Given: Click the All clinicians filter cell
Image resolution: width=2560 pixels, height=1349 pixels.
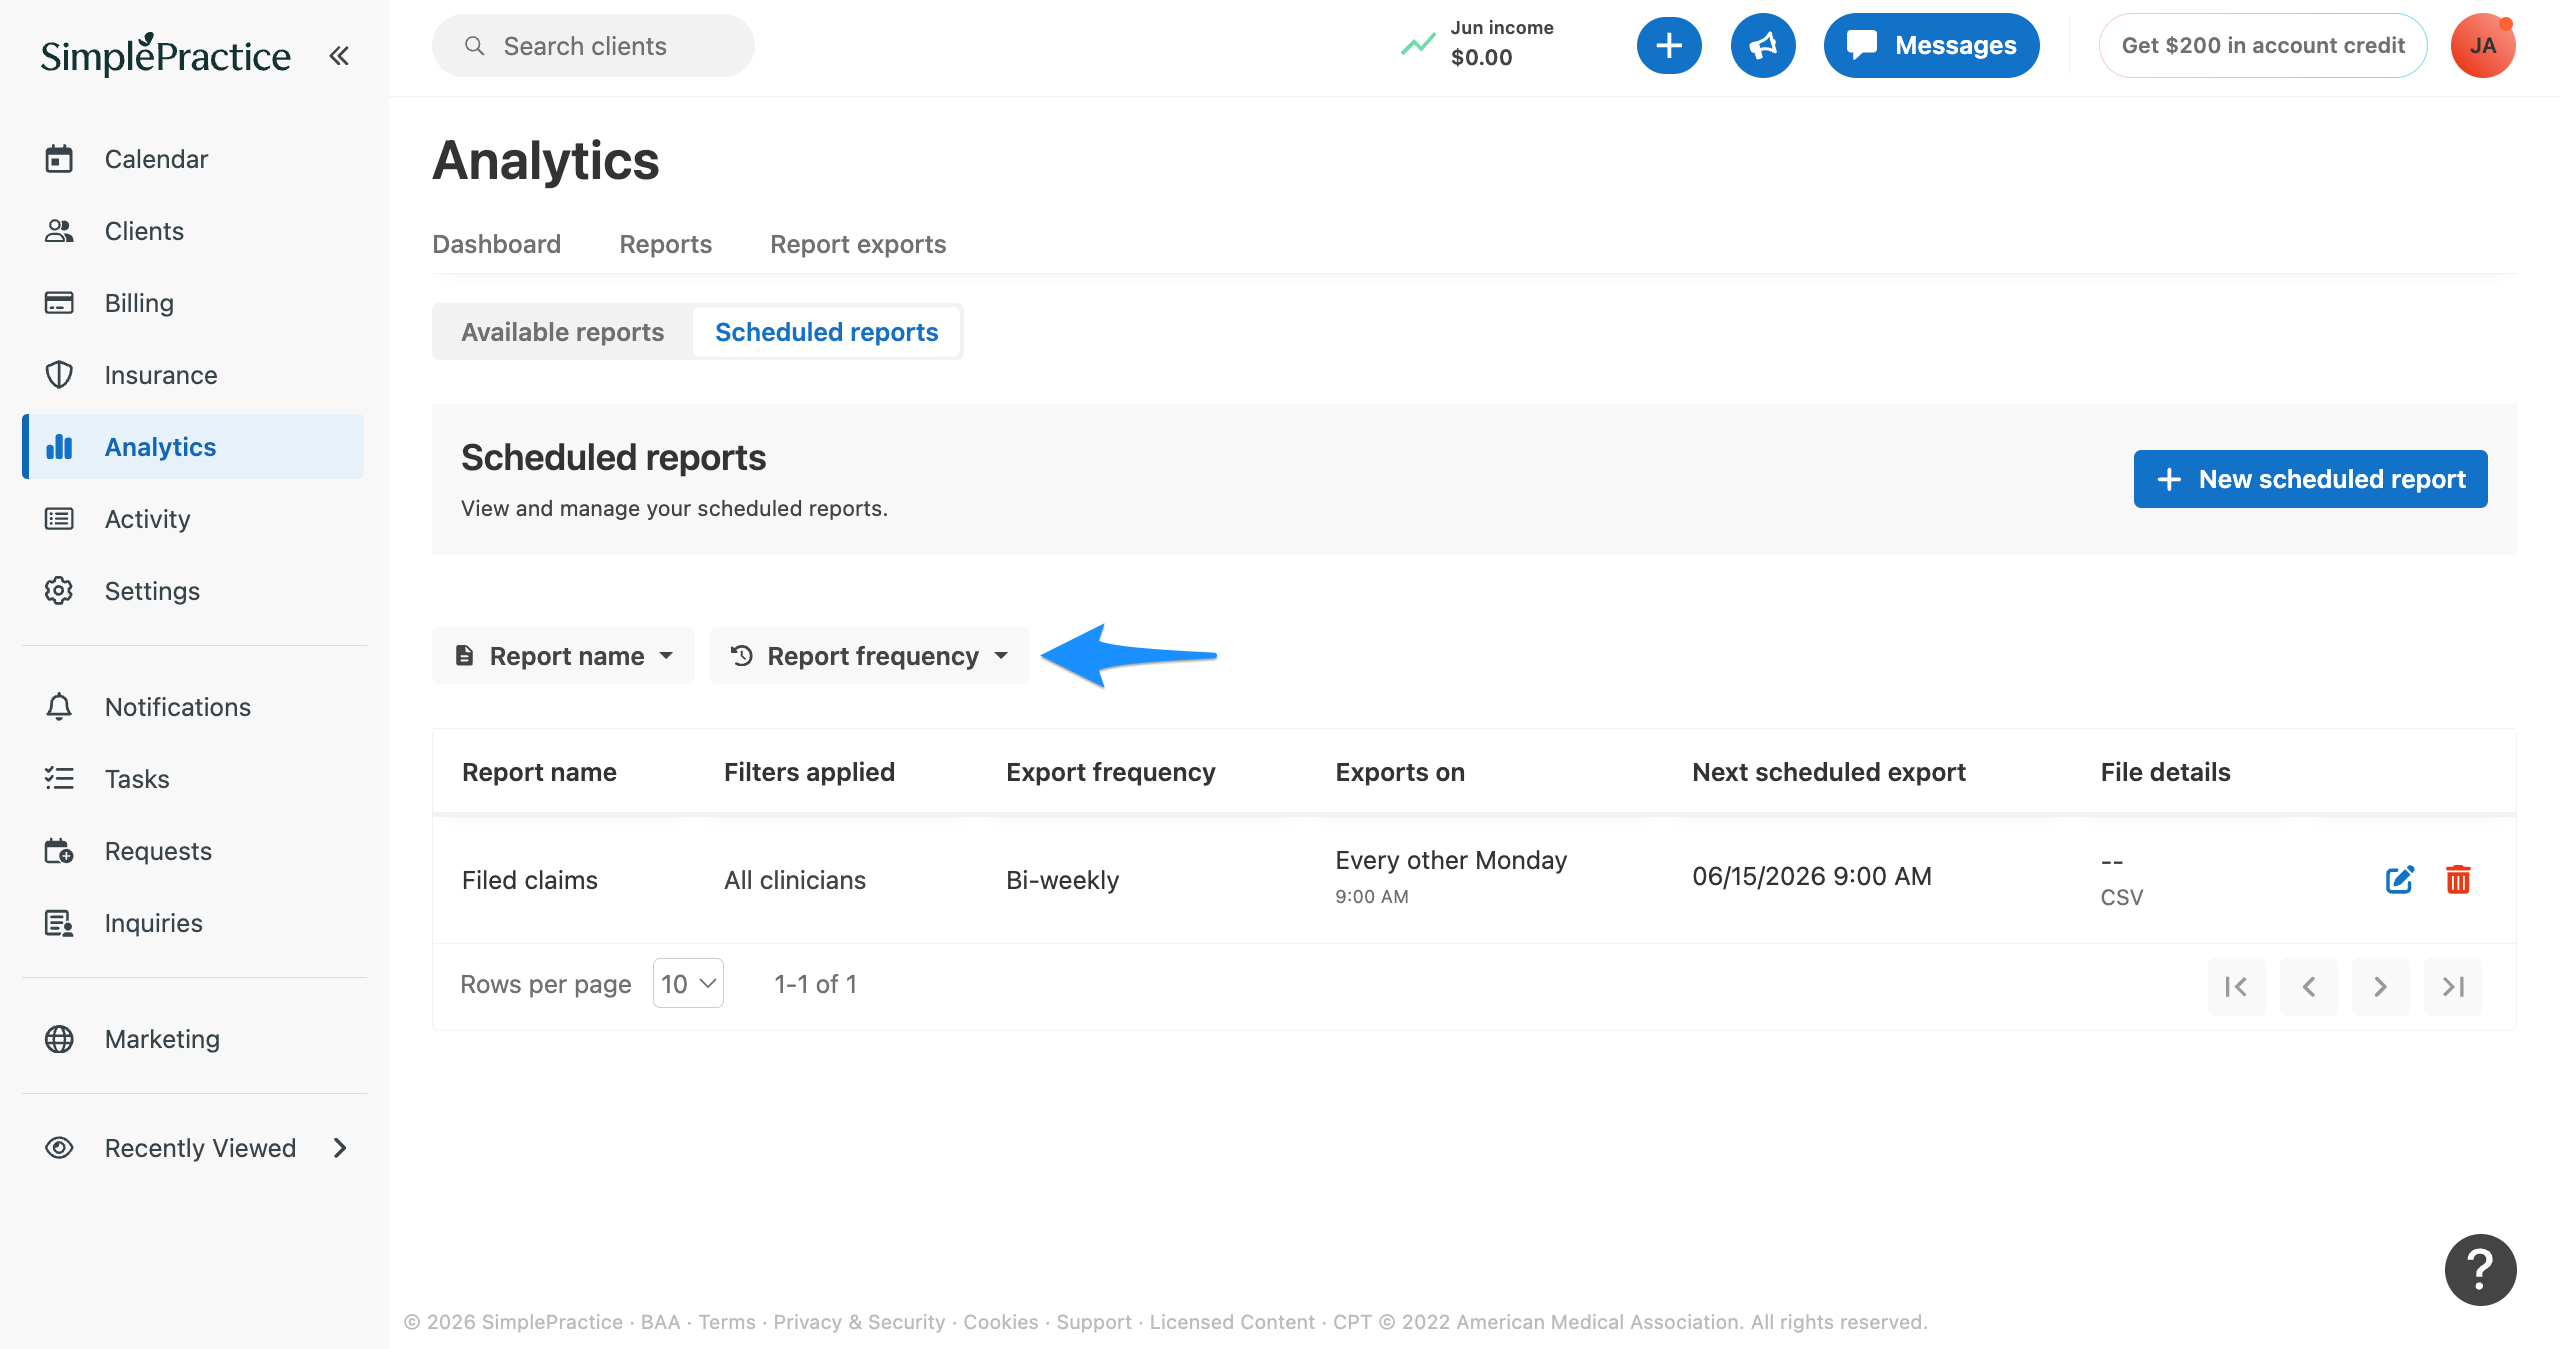Looking at the screenshot, I should pyautogui.click(x=795, y=880).
